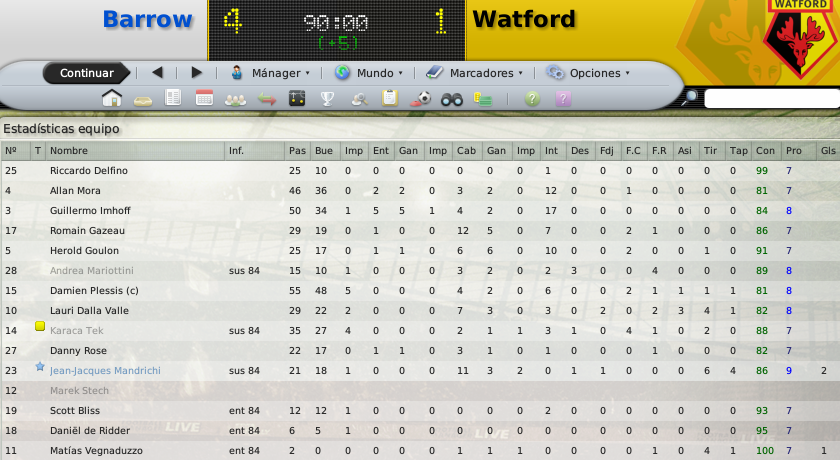
Task: Click the green help question mark icon
Action: click(532, 99)
